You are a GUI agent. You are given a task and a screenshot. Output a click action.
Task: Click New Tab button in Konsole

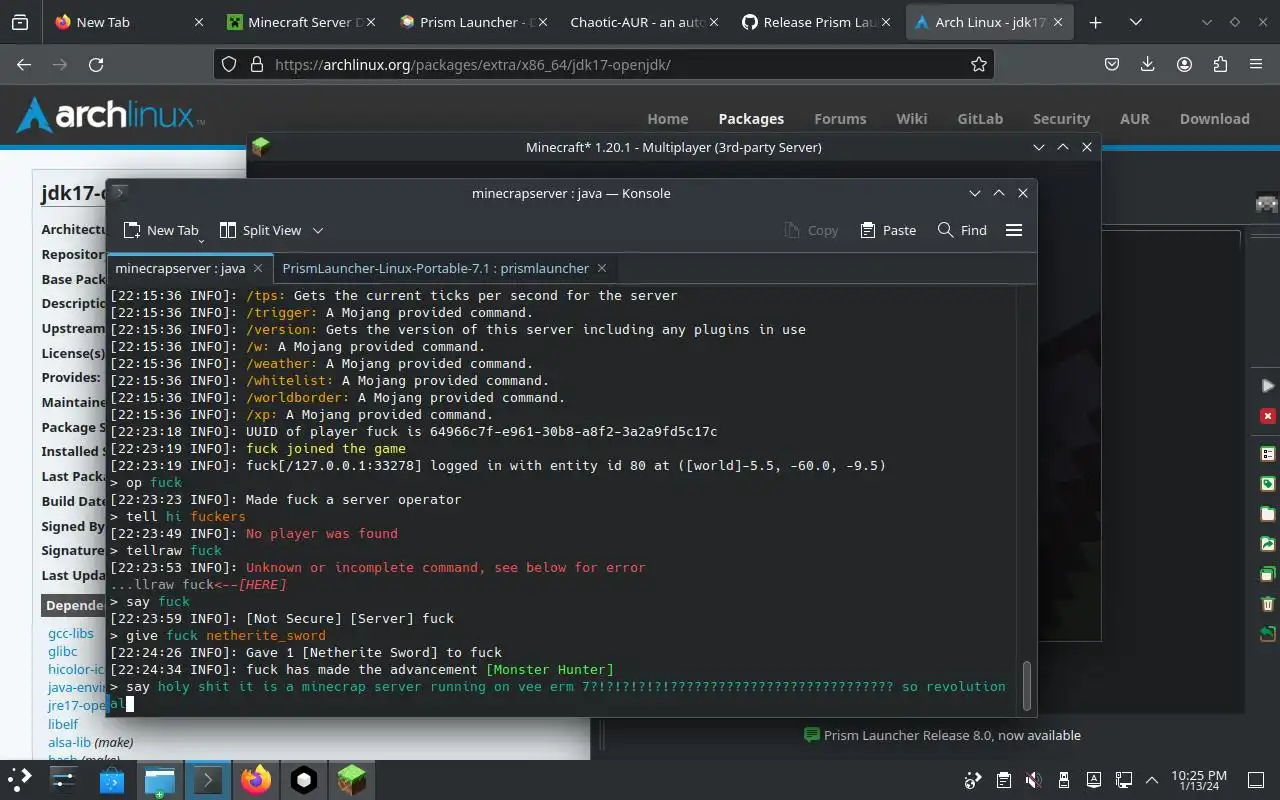point(160,230)
